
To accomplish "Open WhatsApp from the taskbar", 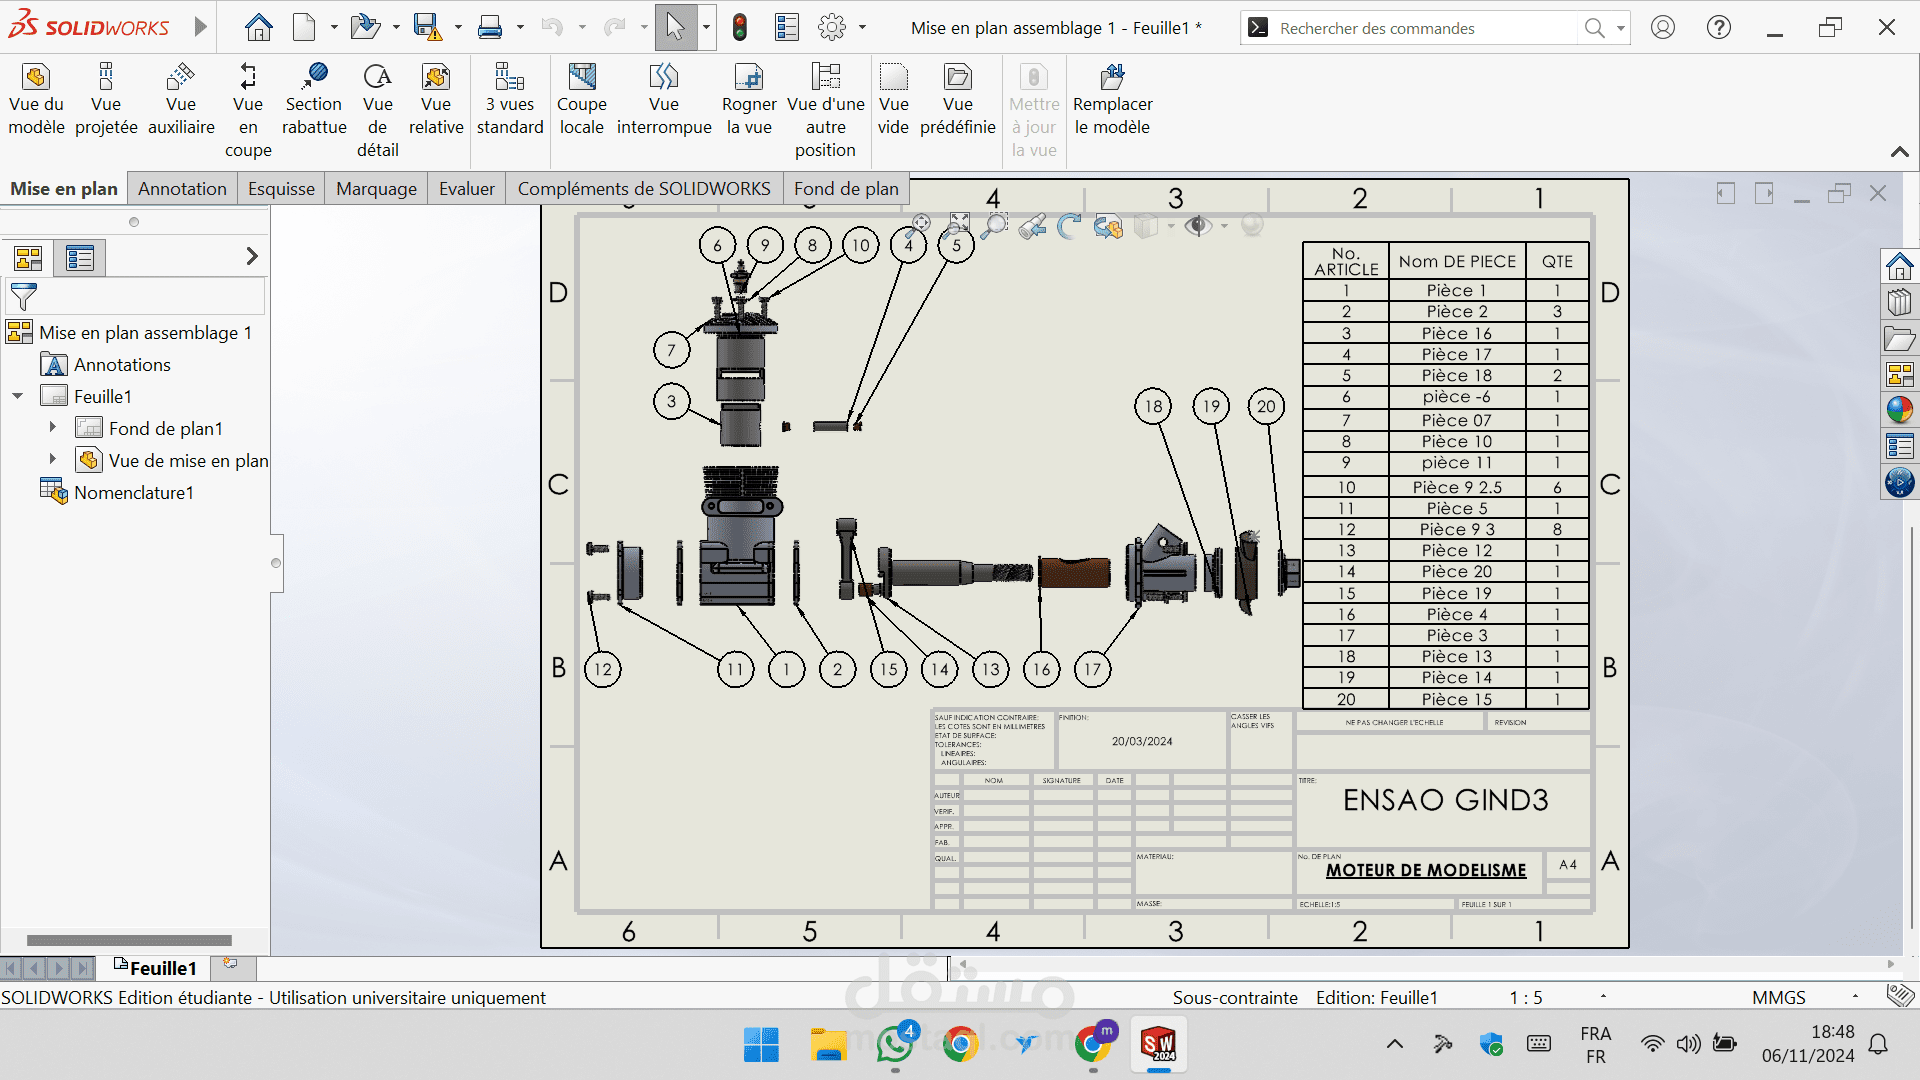I will tap(895, 1045).
